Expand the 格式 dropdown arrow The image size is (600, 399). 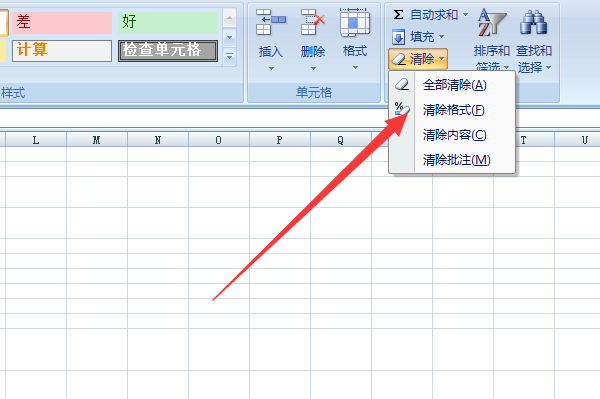click(x=355, y=68)
